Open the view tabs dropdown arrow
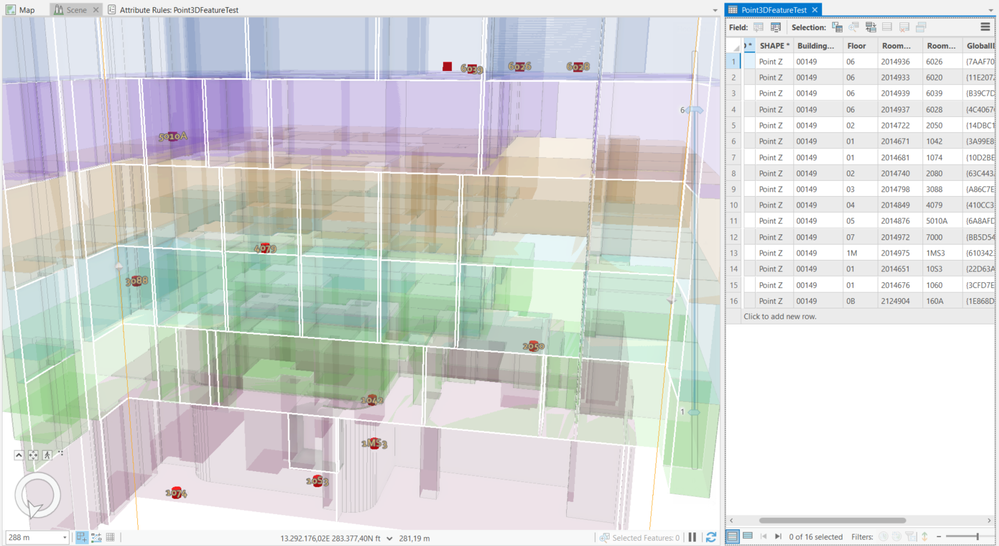This screenshot has height=546, width=999. tap(715, 10)
